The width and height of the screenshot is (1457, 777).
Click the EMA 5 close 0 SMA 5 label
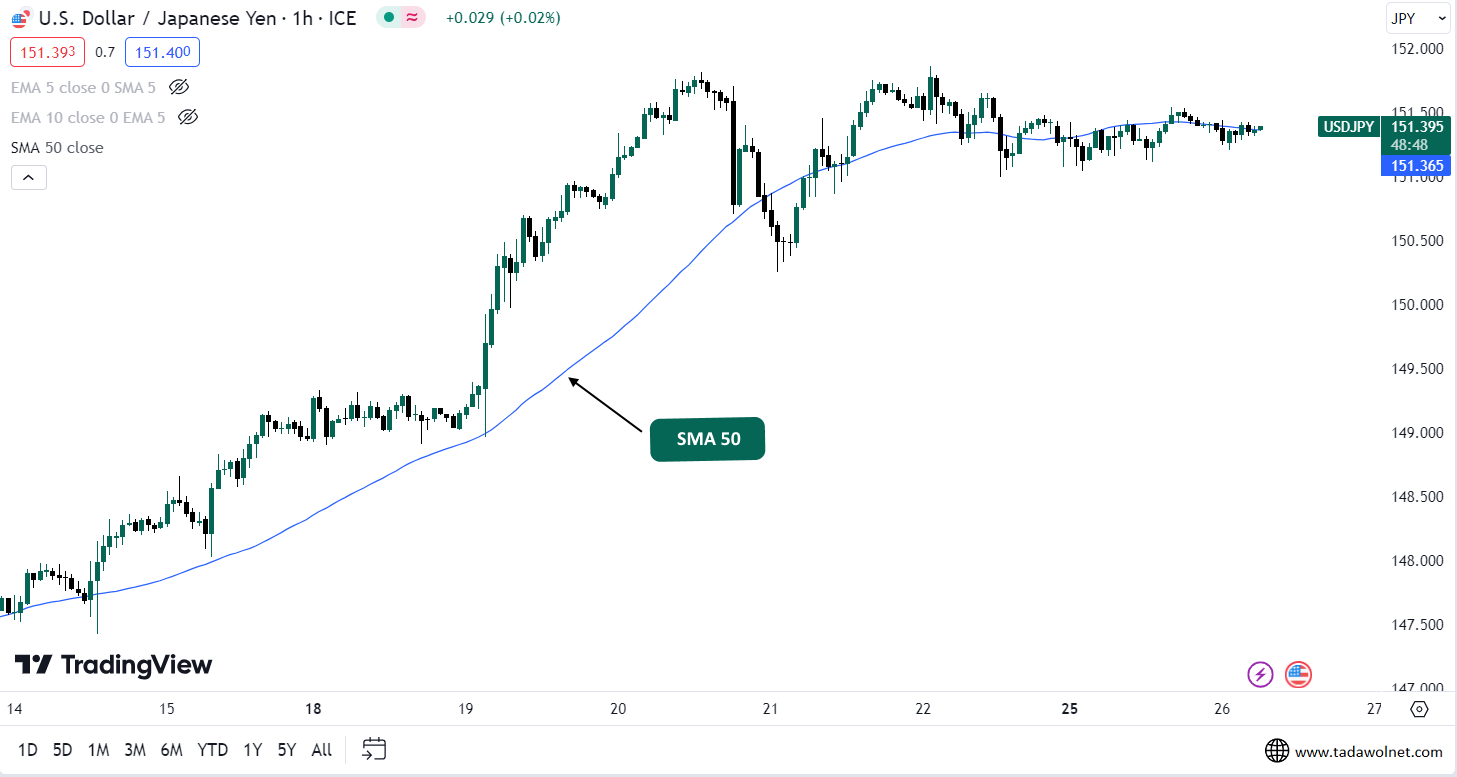(83, 87)
